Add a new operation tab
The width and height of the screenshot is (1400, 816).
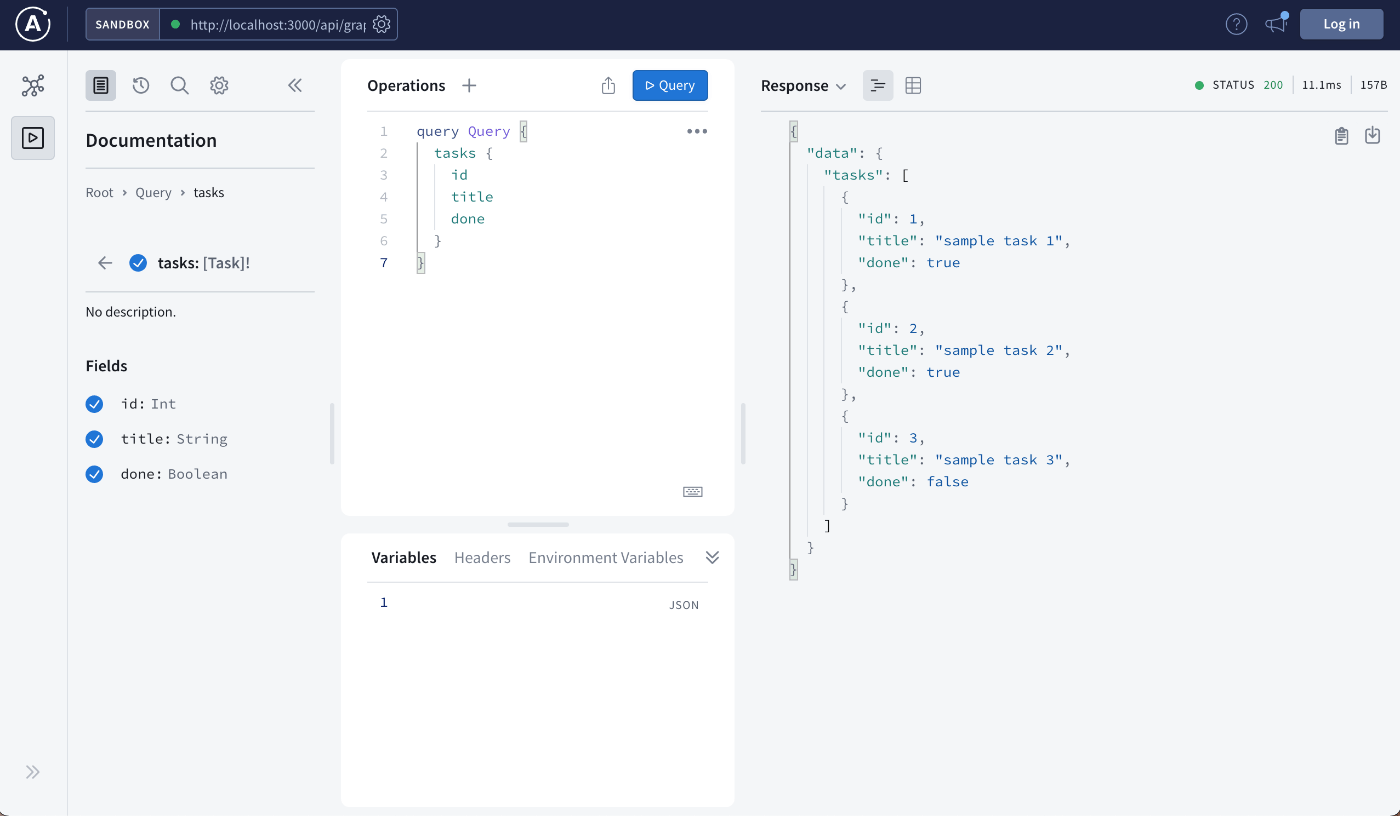point(469,85)
